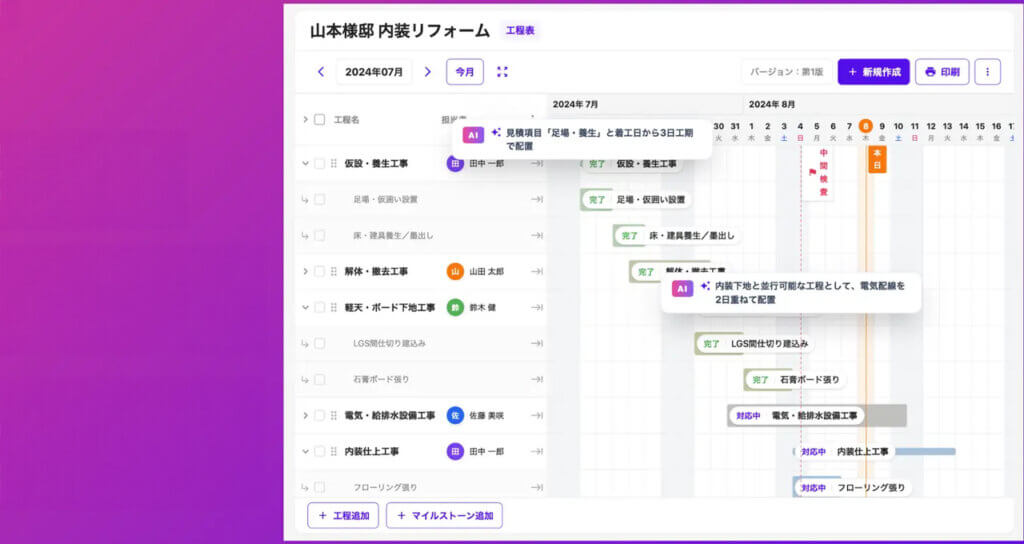Click jump-to-bar arrow on 内装仕上工事 row
Viewport: 1024px width, 544px height.
point(537,451)
